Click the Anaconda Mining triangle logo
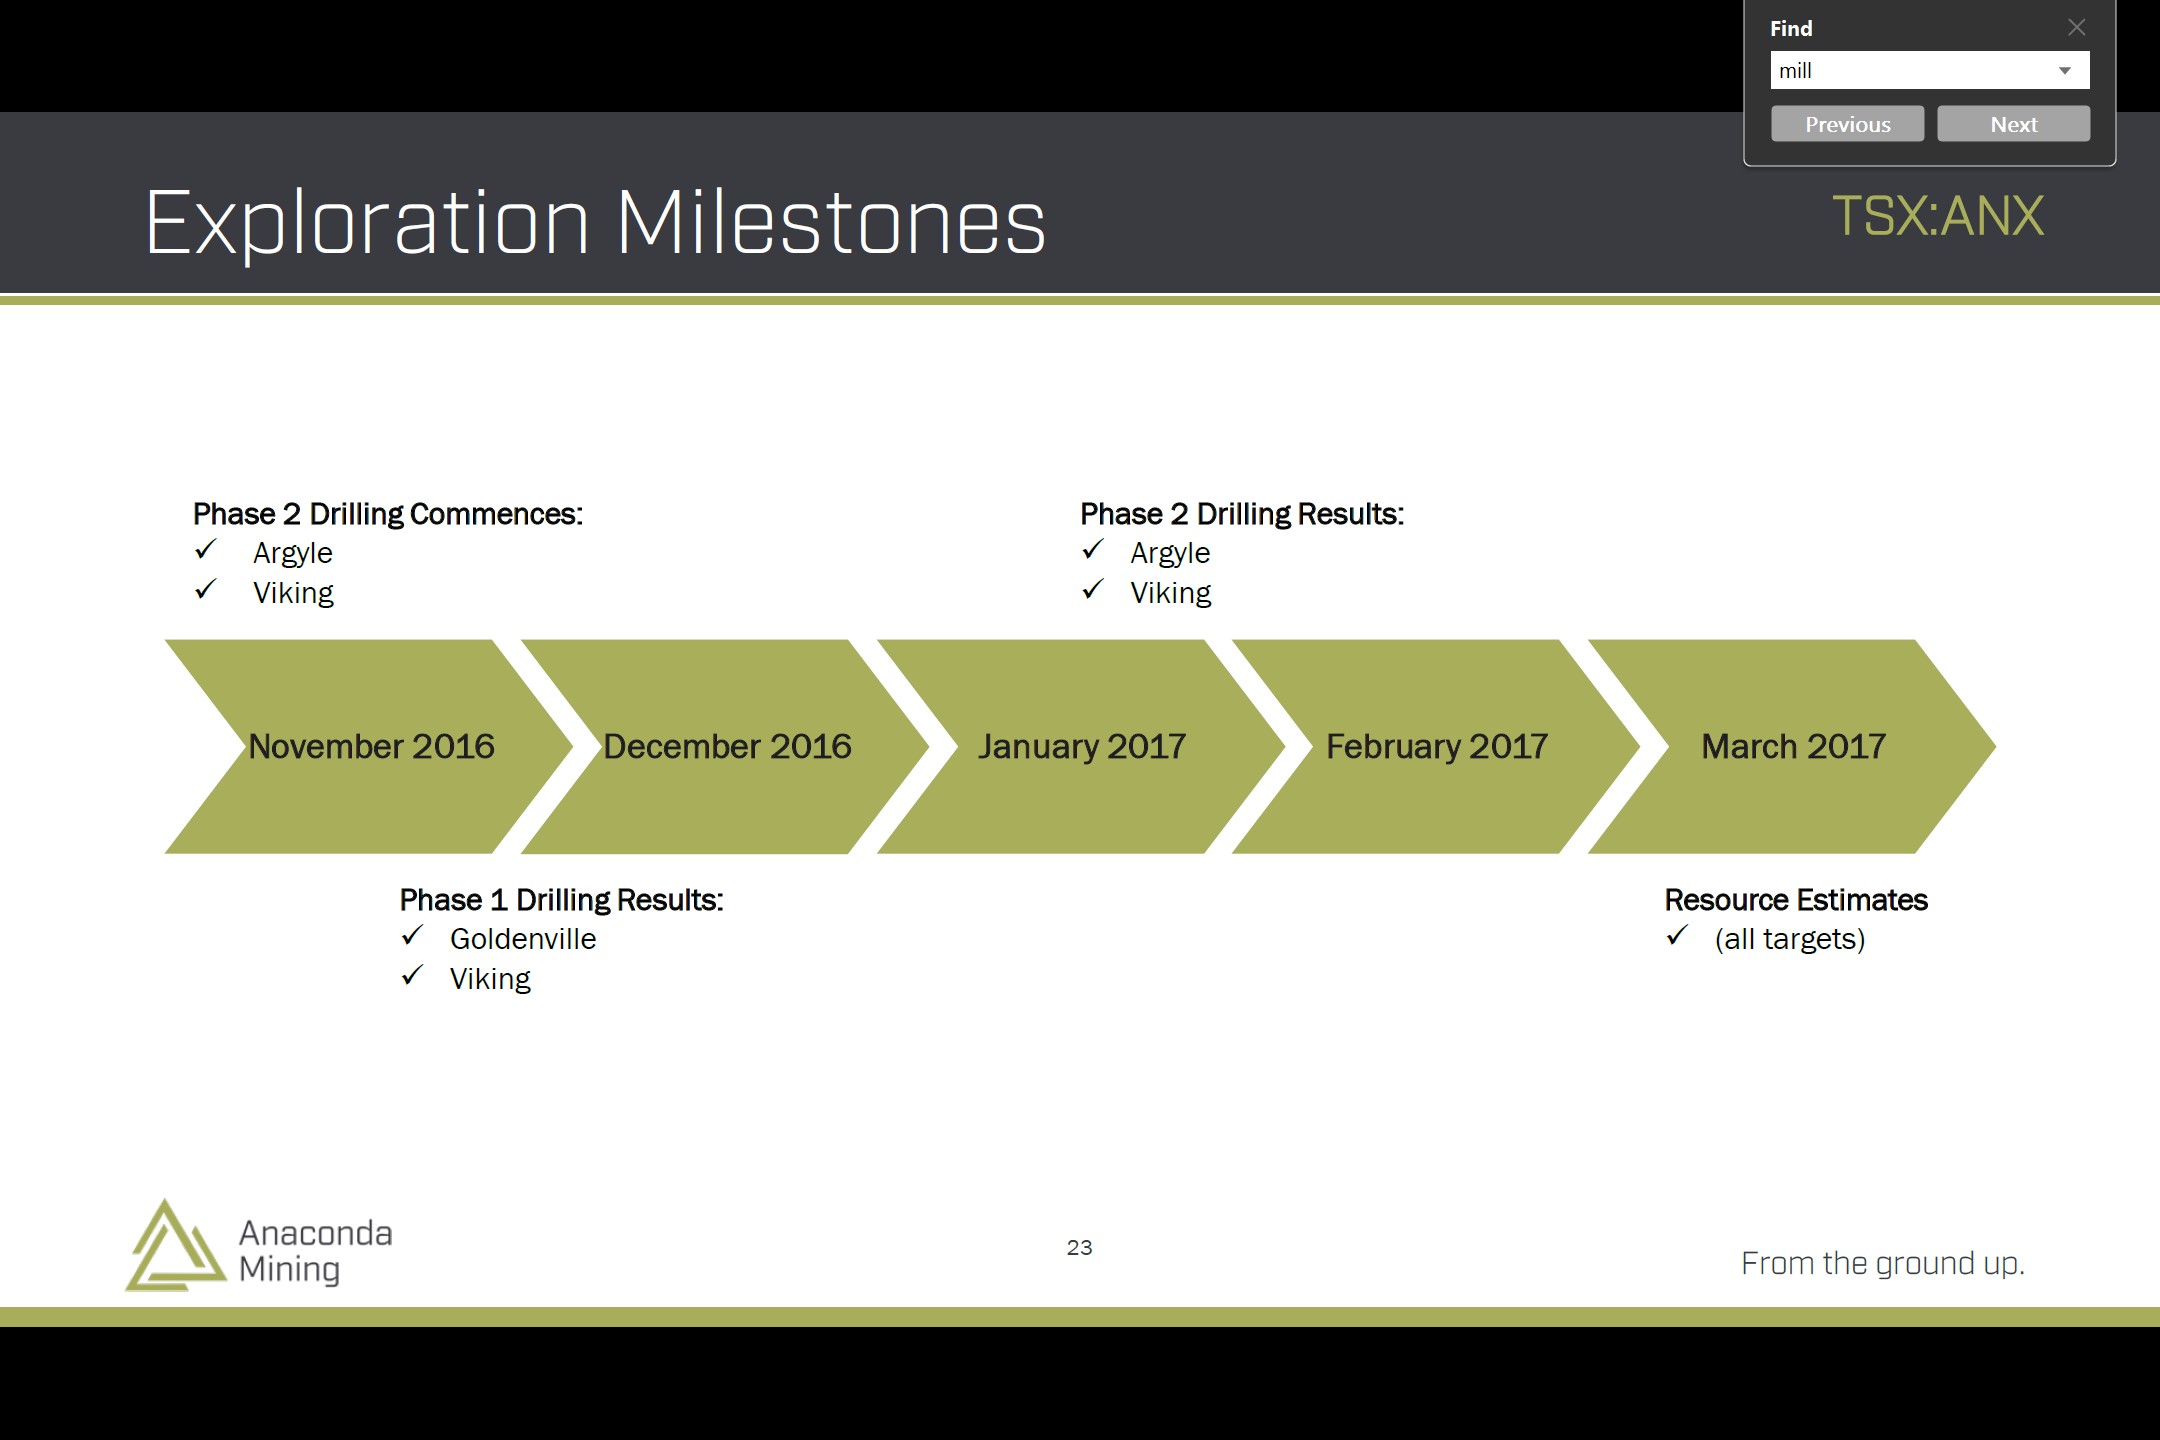 175,1246
